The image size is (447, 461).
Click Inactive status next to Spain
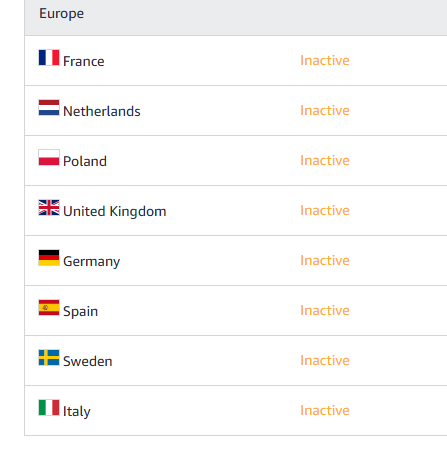tap(325, 310)
